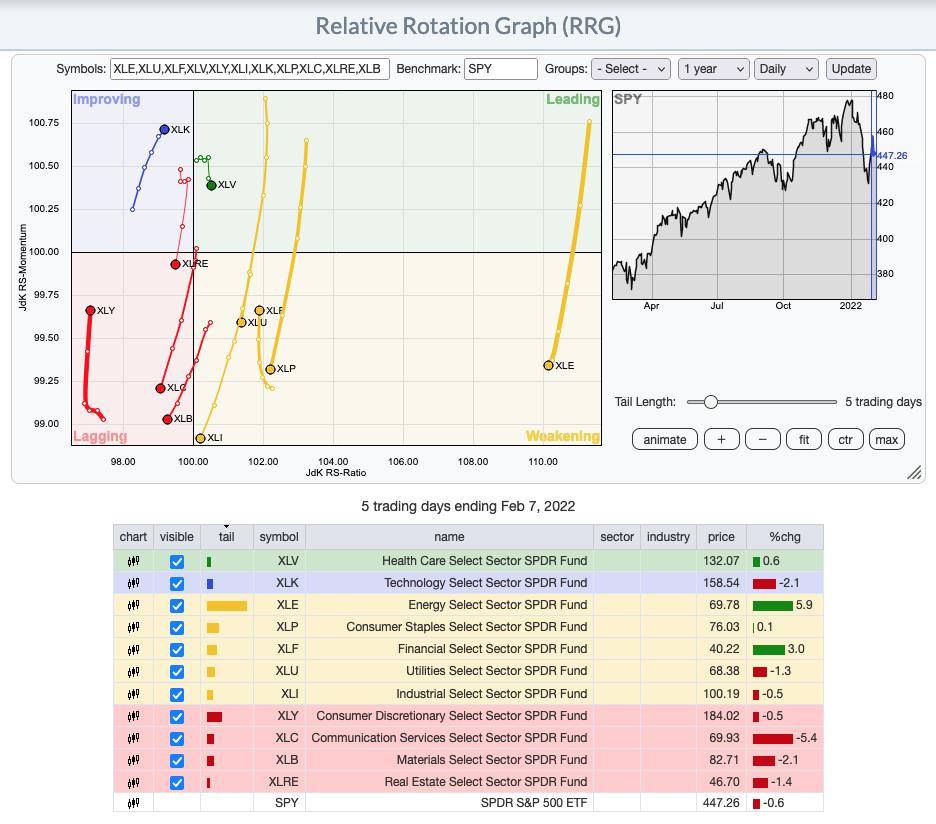Select the XLK point on the graph
Viewport: 936px width, 824px height.
point(164,130)
